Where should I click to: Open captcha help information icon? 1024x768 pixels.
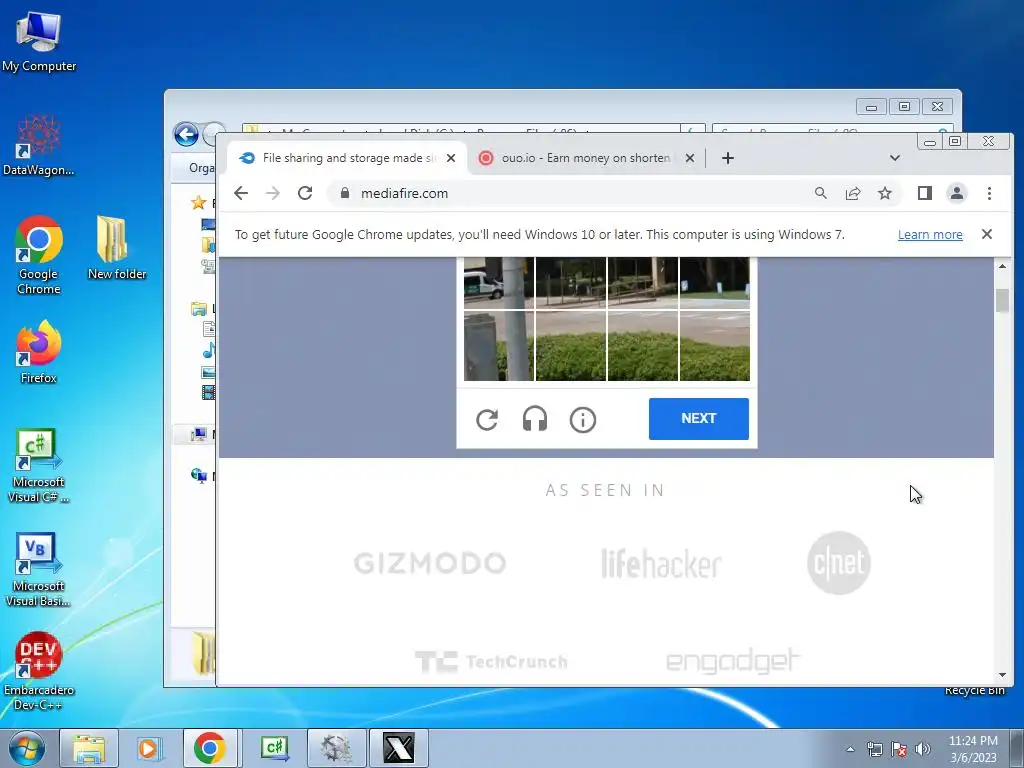[x=583, y=419]
